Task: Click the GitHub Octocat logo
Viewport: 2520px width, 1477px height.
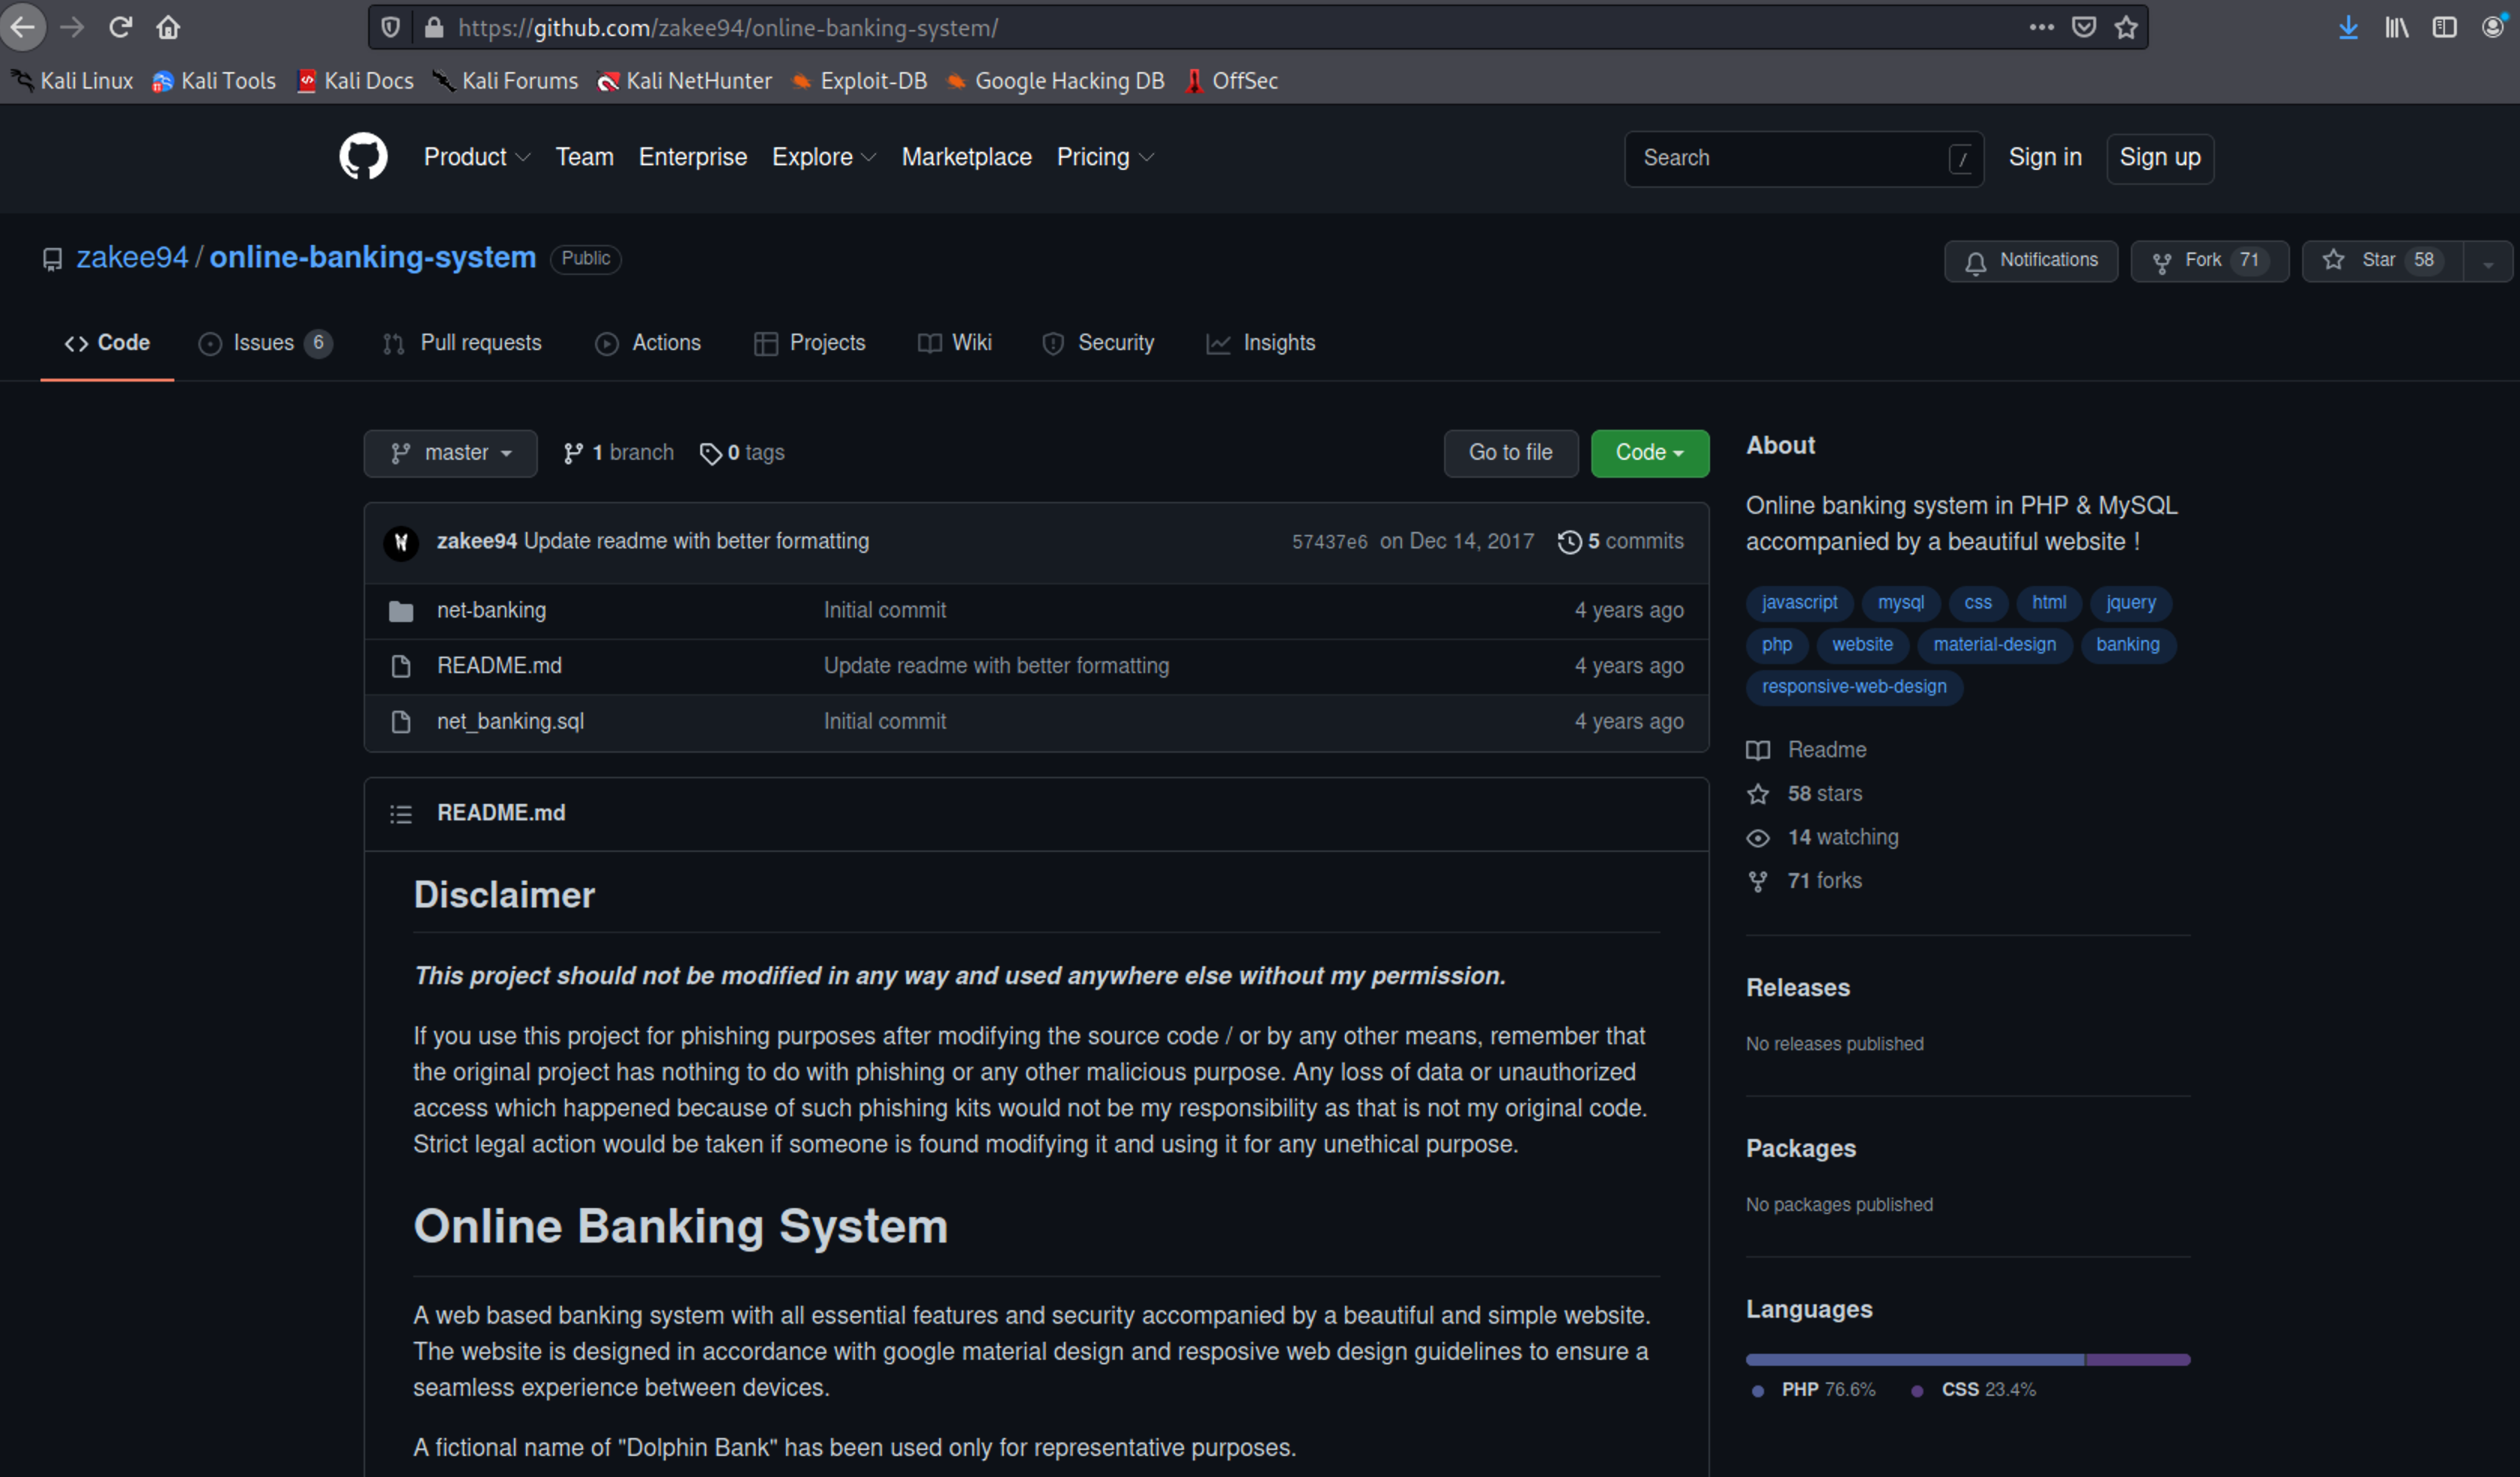Action: coord(363,157)
